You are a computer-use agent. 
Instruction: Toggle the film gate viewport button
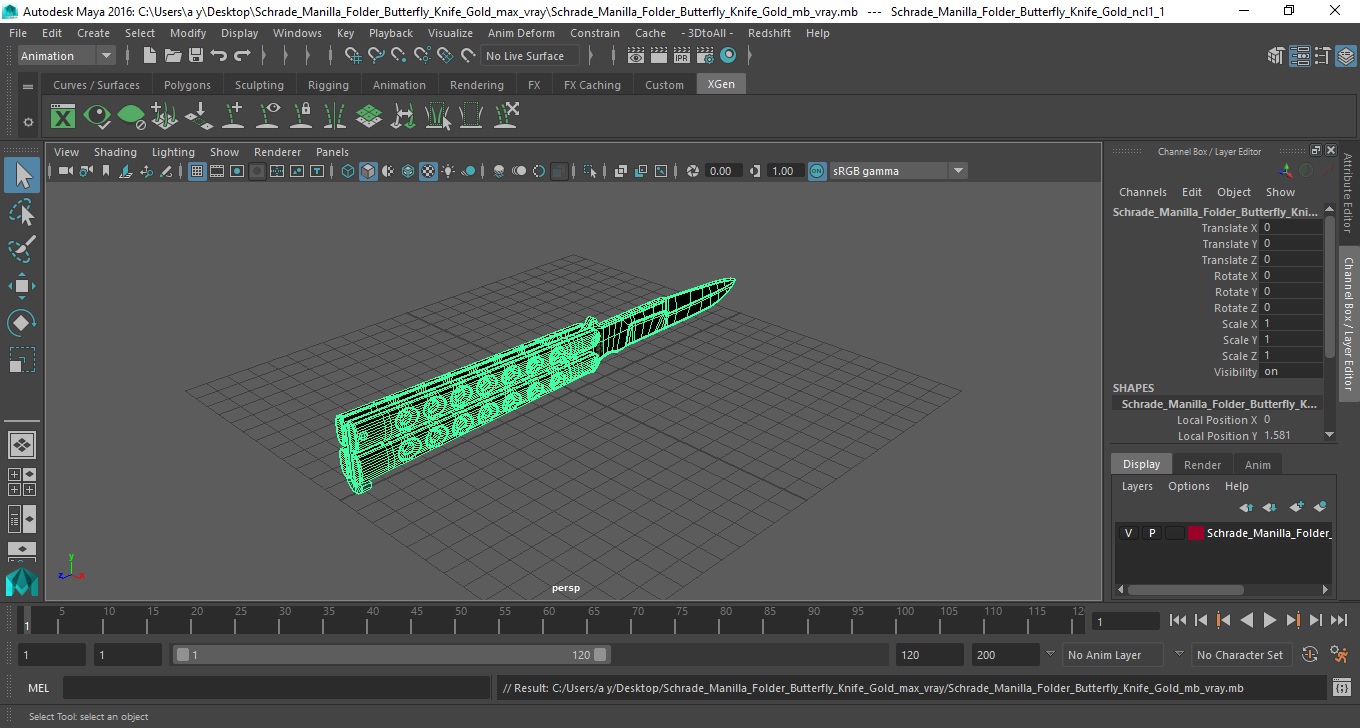point(217,171)
